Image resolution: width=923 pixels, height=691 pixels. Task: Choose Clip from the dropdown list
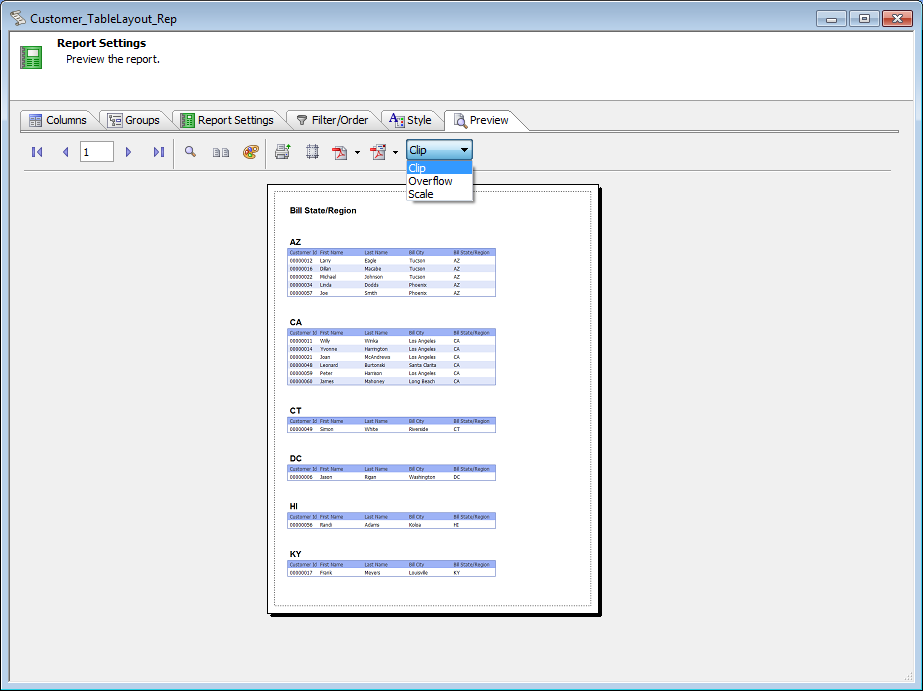(439, 168)
